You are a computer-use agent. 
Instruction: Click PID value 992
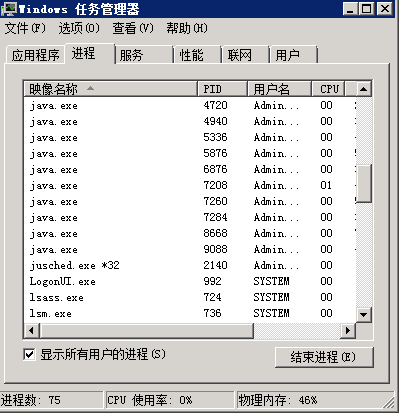click(x=212, y=281)
